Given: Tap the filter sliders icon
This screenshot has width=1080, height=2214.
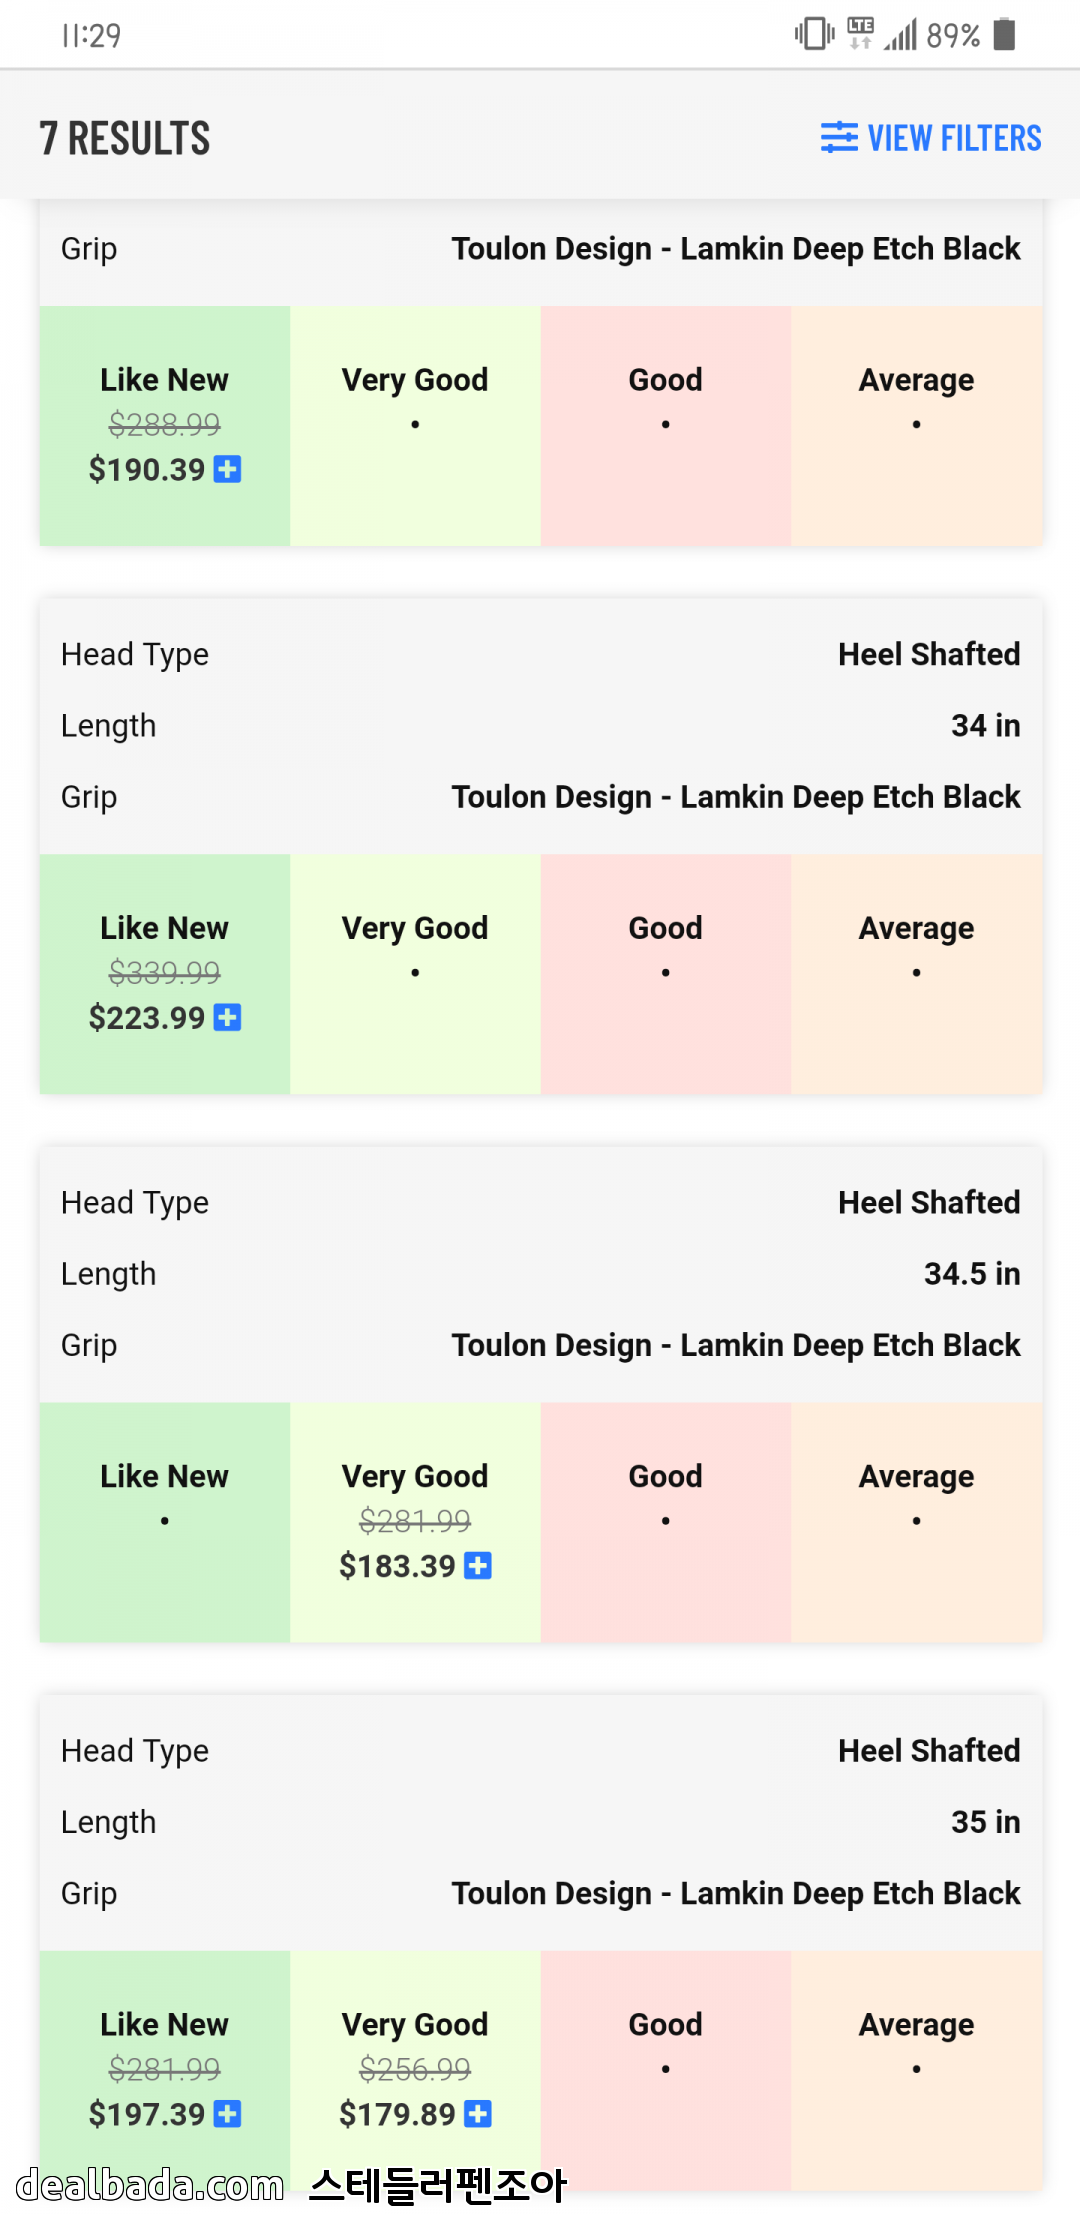Looking at the screenshot, I should coord(839,138).
